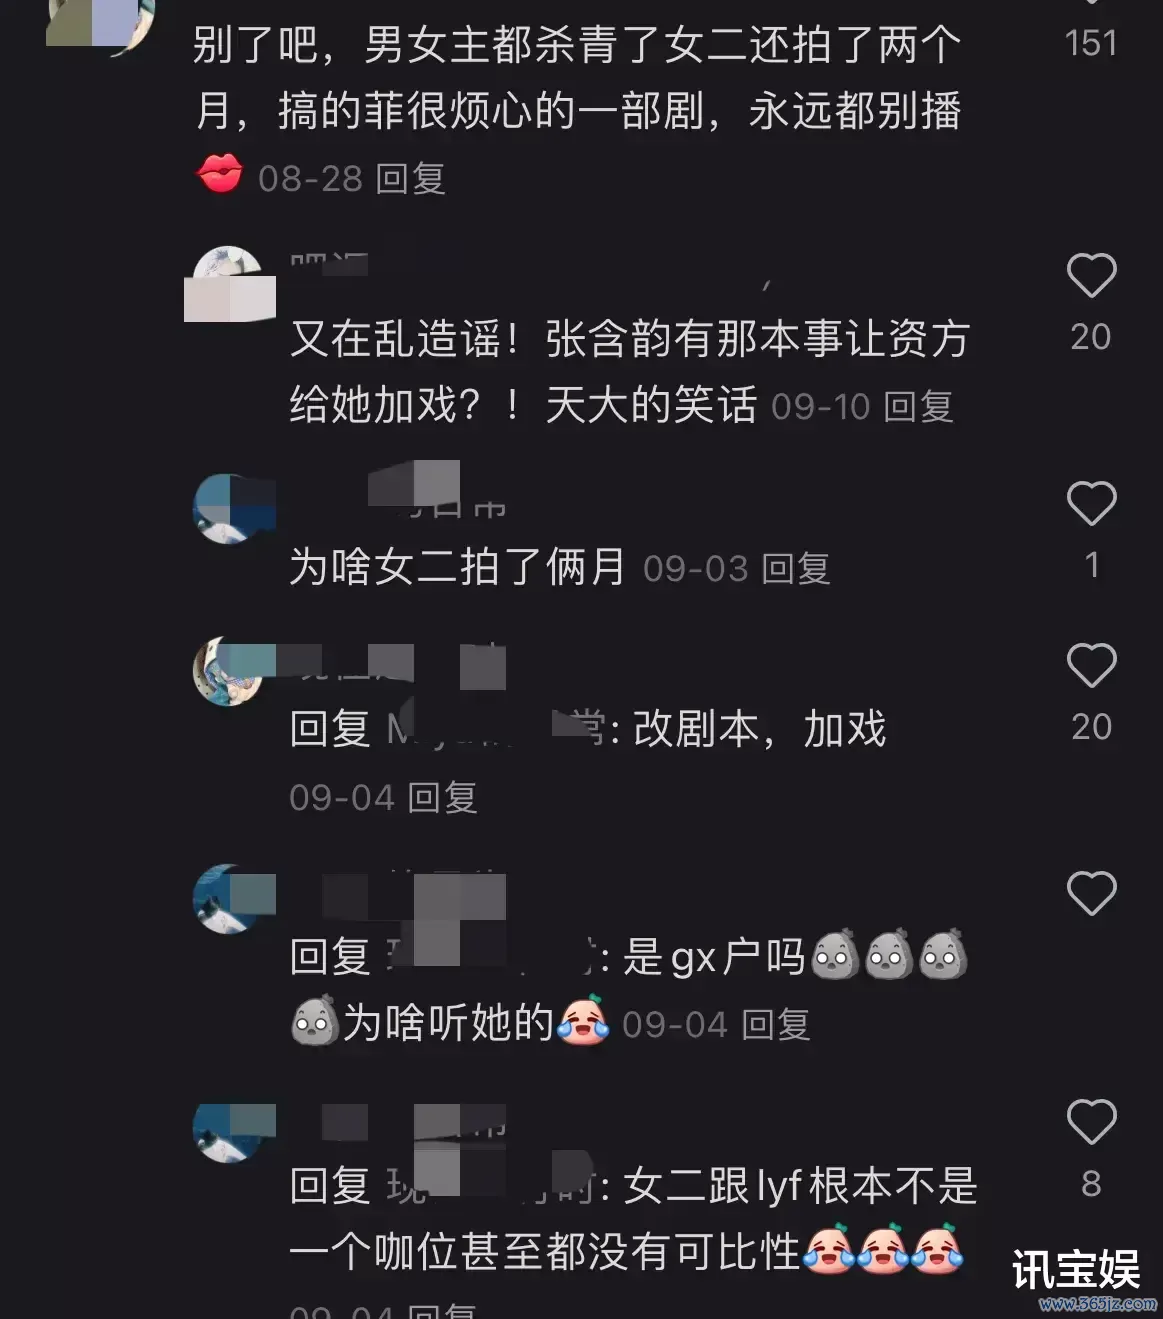Reply to the 09-03 comment
This screenshot has width=1163, height=1319.
coord(796,569)
